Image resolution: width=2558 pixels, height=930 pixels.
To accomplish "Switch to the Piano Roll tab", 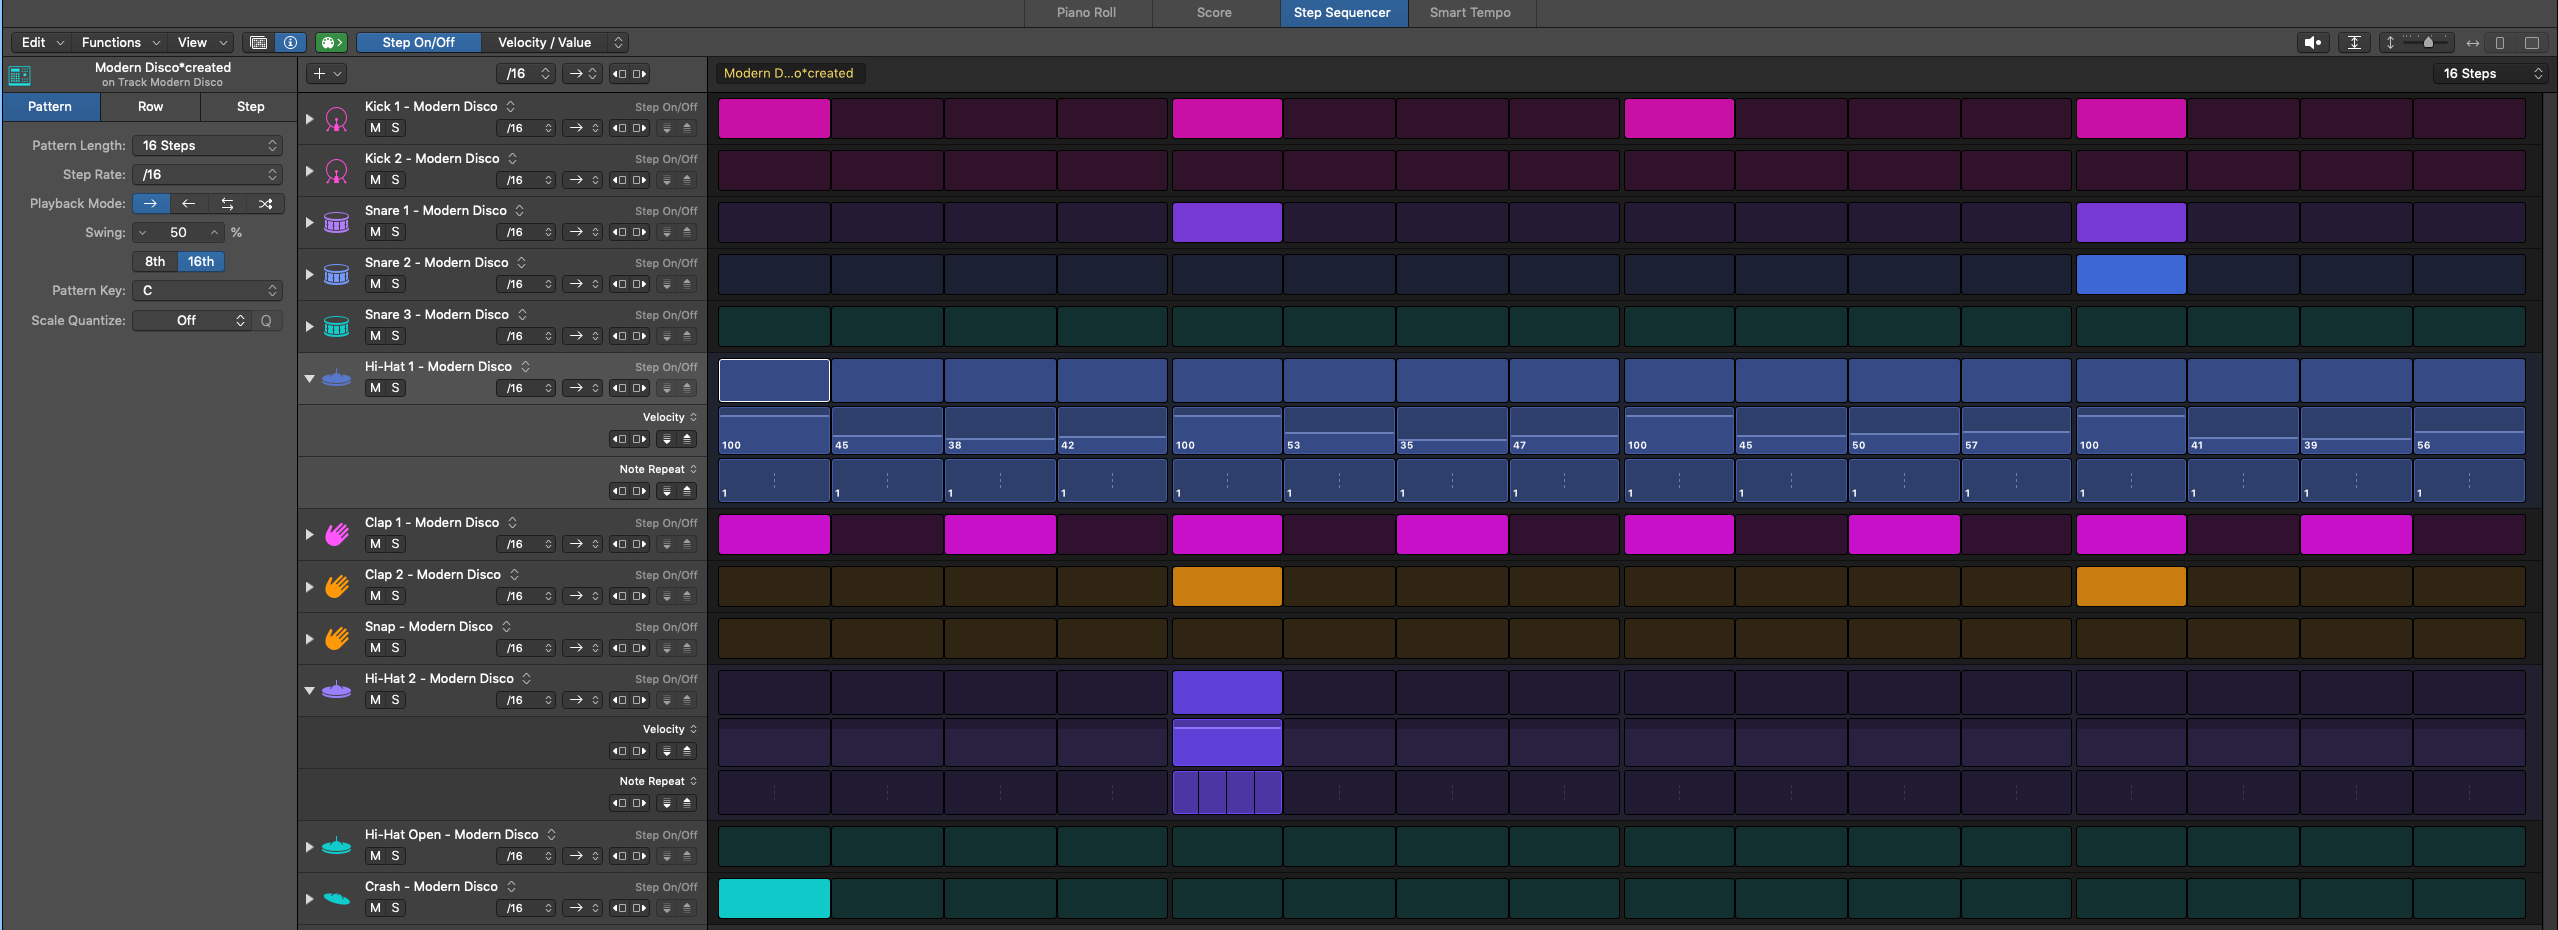I will 1087,13.
